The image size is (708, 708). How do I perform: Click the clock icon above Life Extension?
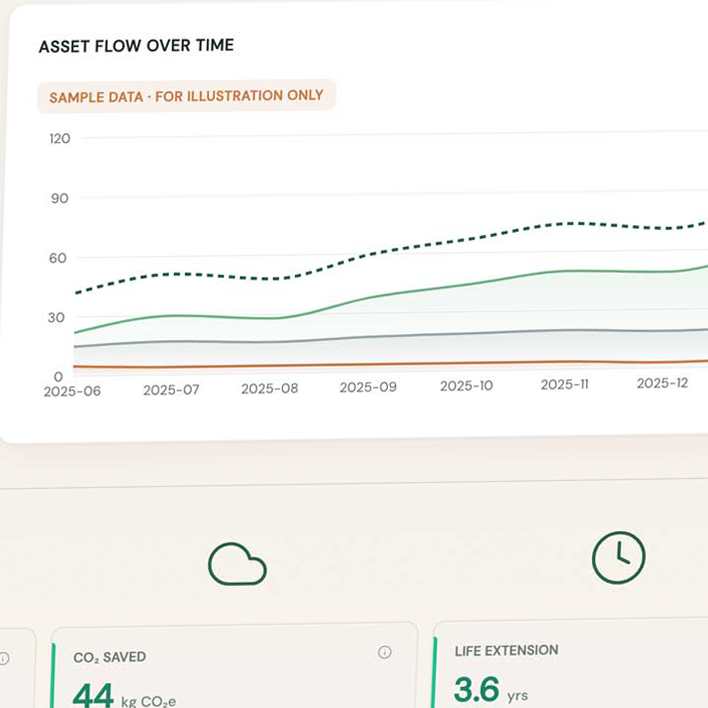[619, 558]
